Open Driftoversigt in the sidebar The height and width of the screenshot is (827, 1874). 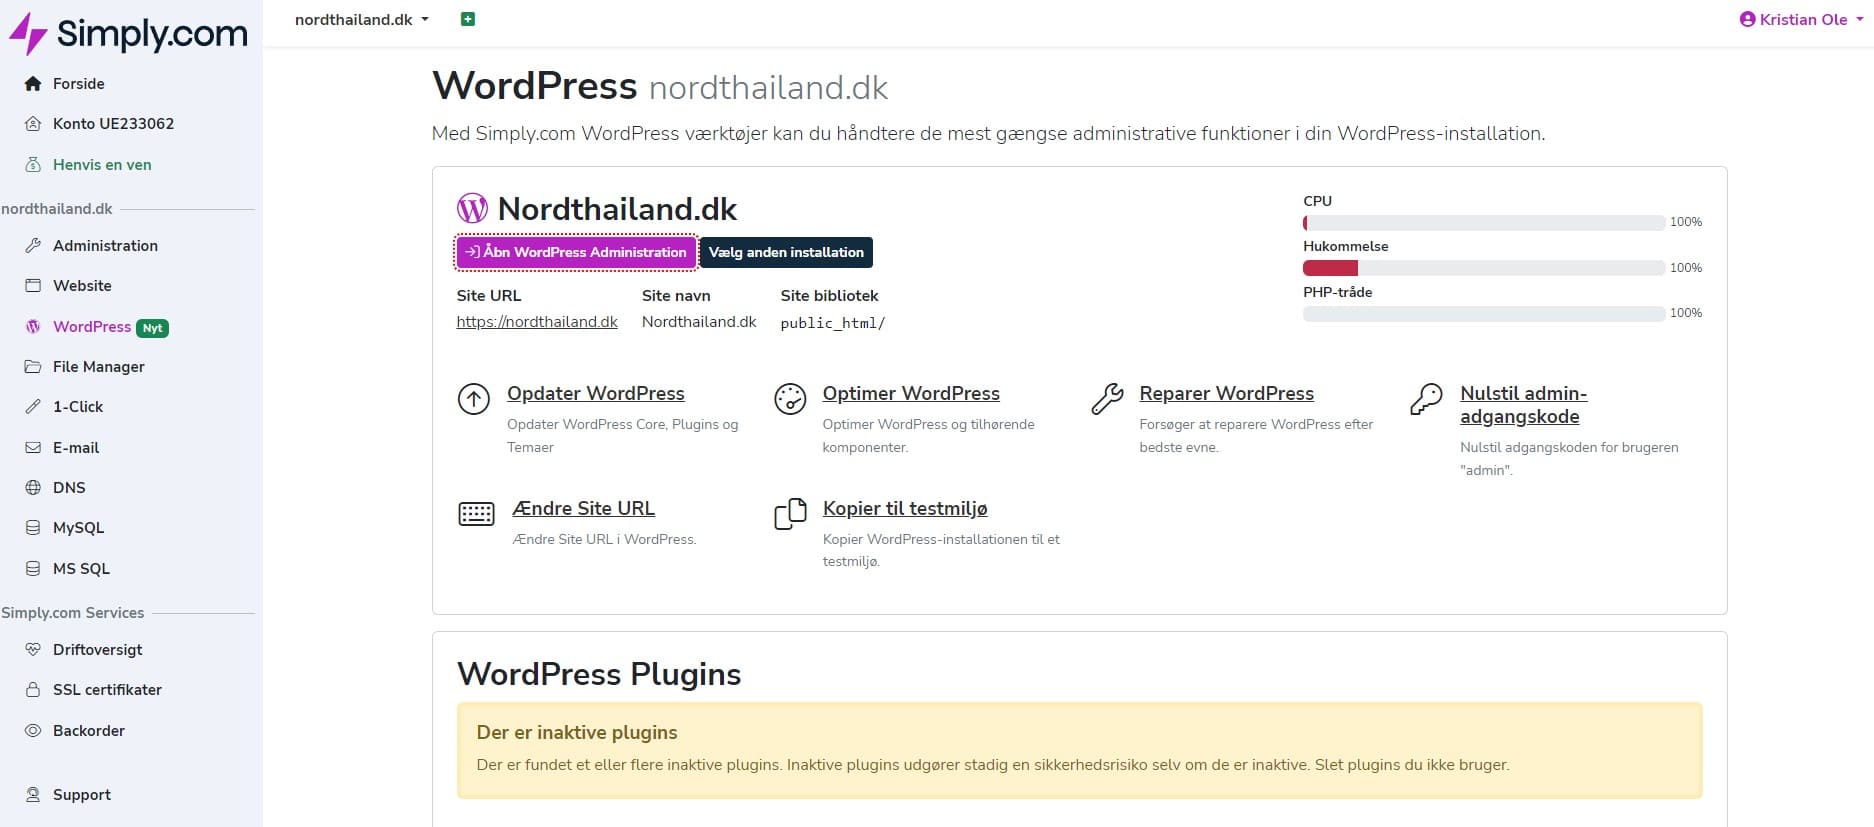[97, 650]
